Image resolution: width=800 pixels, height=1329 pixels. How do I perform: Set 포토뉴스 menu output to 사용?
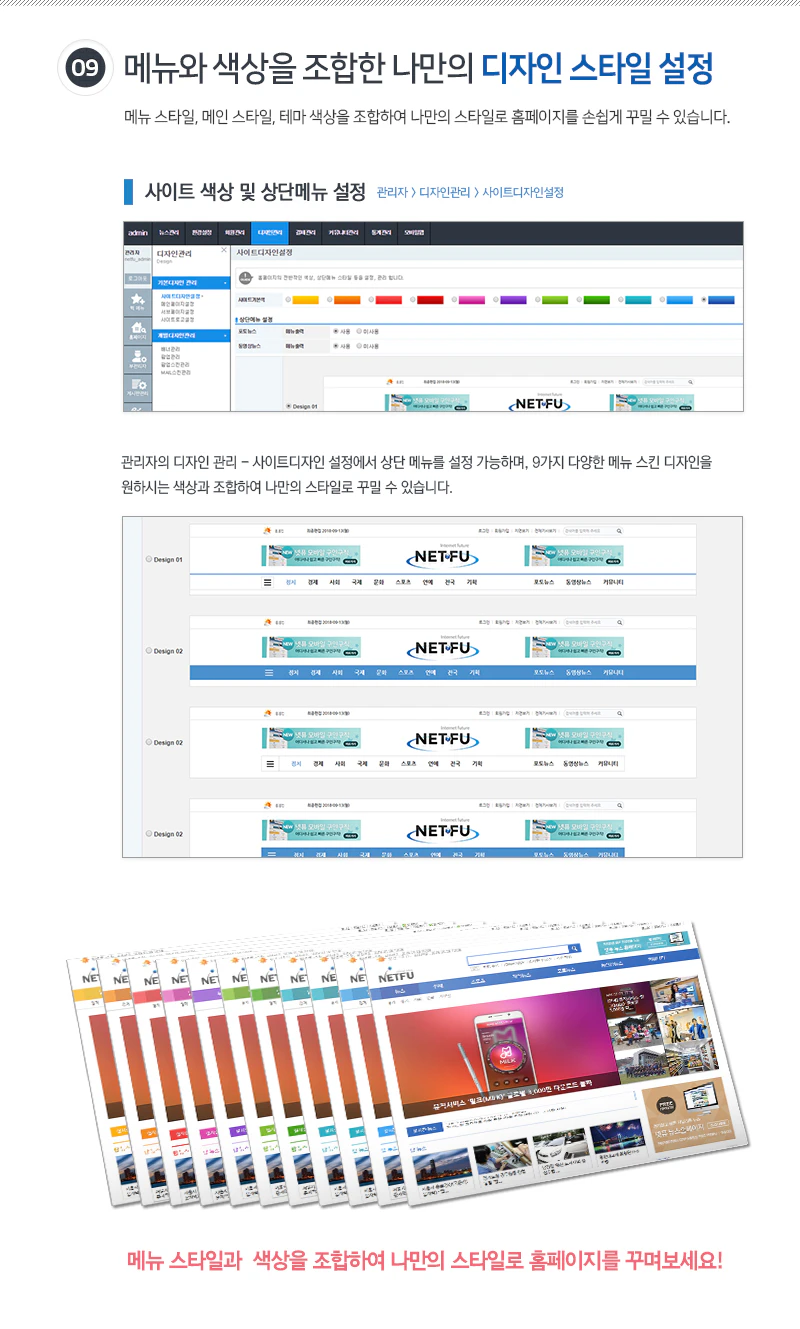(x=336, y=331)
